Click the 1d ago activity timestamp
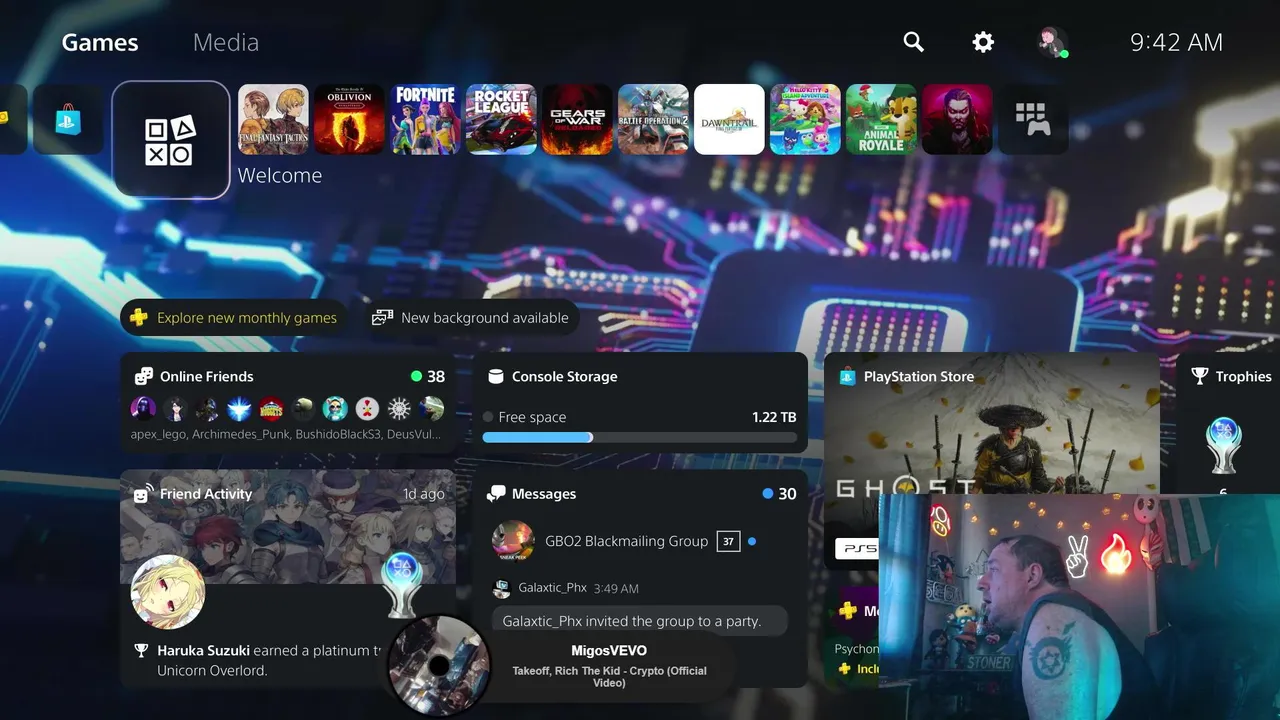Image resolution: width=1280 pixels, height=720 pixels. 424,494
